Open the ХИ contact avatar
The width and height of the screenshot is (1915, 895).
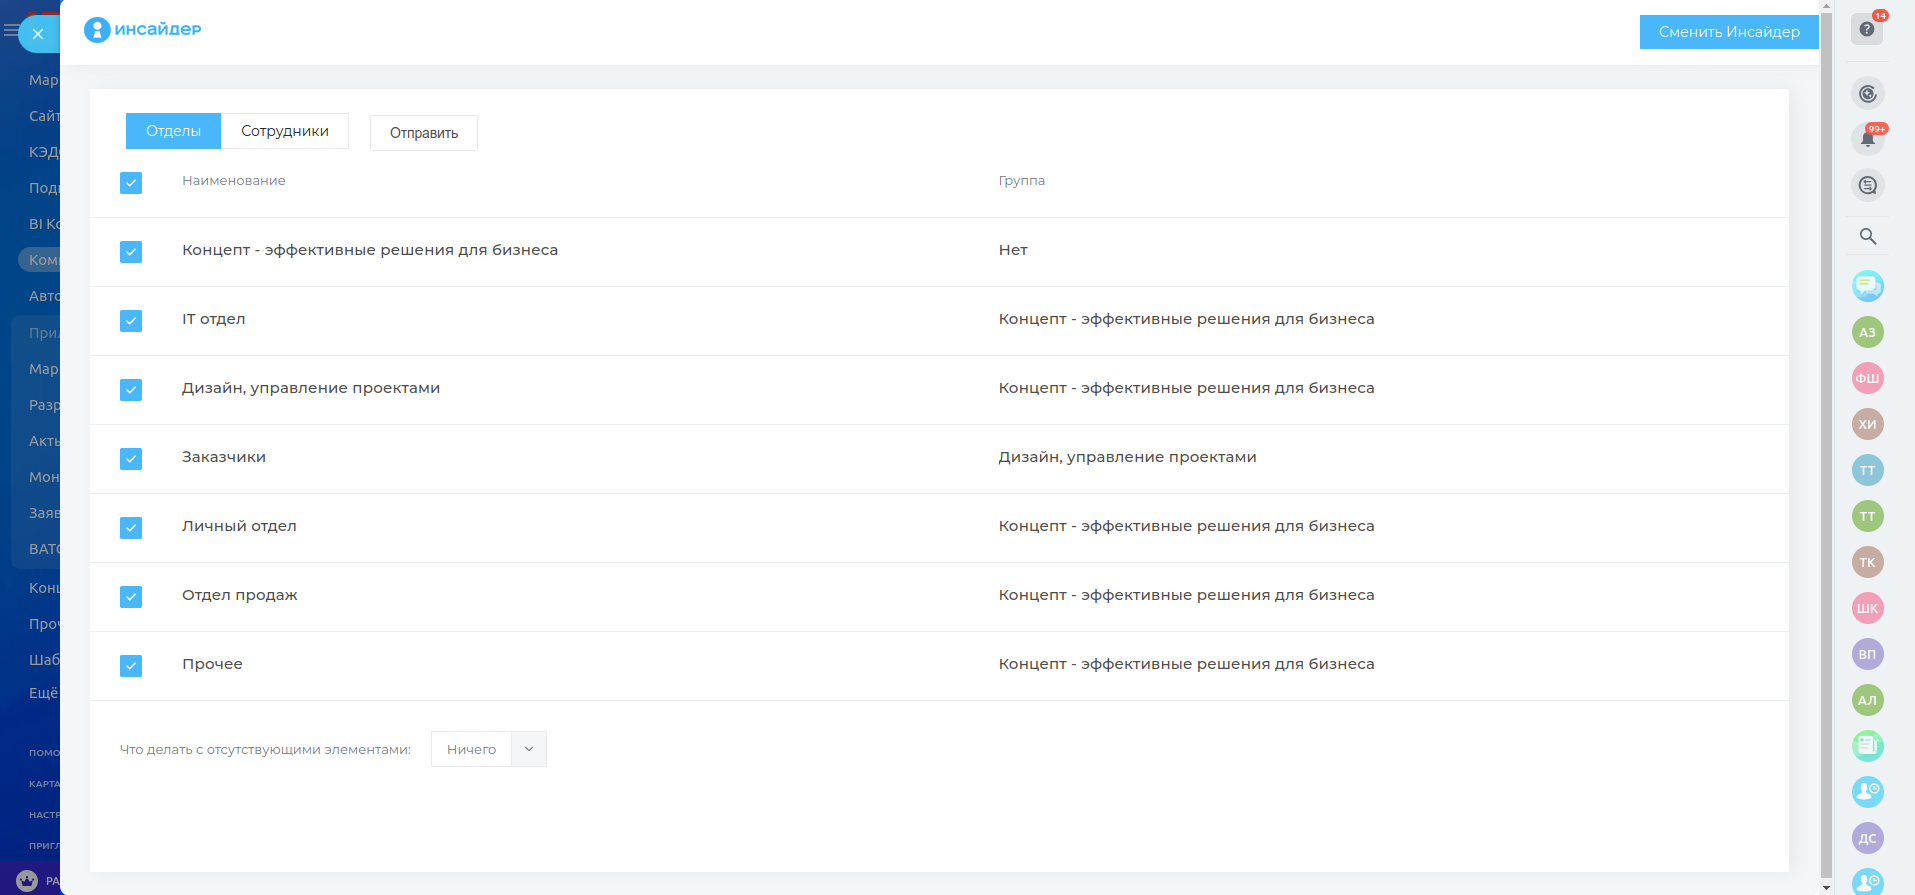coord(1867,424)
